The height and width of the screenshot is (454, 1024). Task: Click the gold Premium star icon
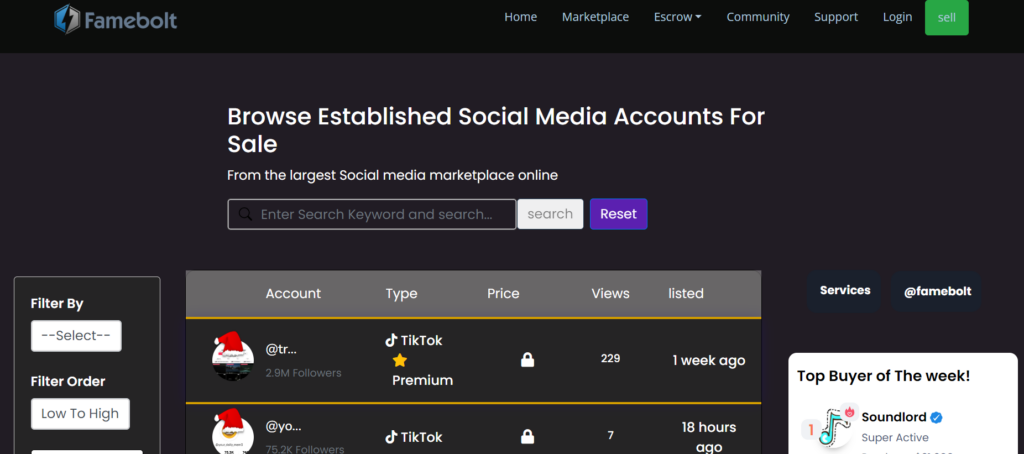[400, 361]
